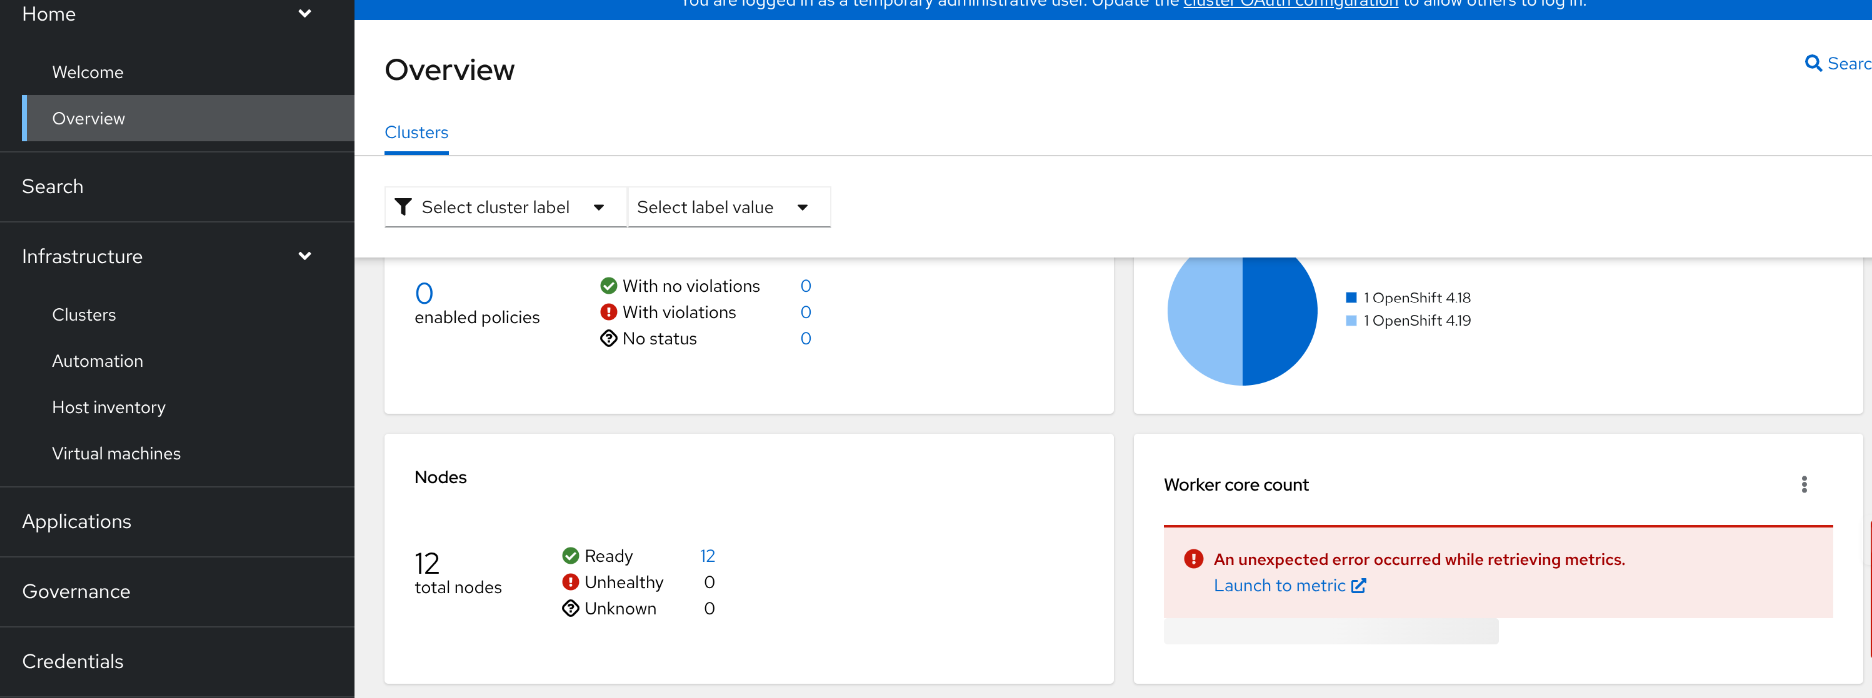Click the Ready nodes green check icon
Image resolution: width=1872 pixels, height=698 pixels.
point(571,556)
